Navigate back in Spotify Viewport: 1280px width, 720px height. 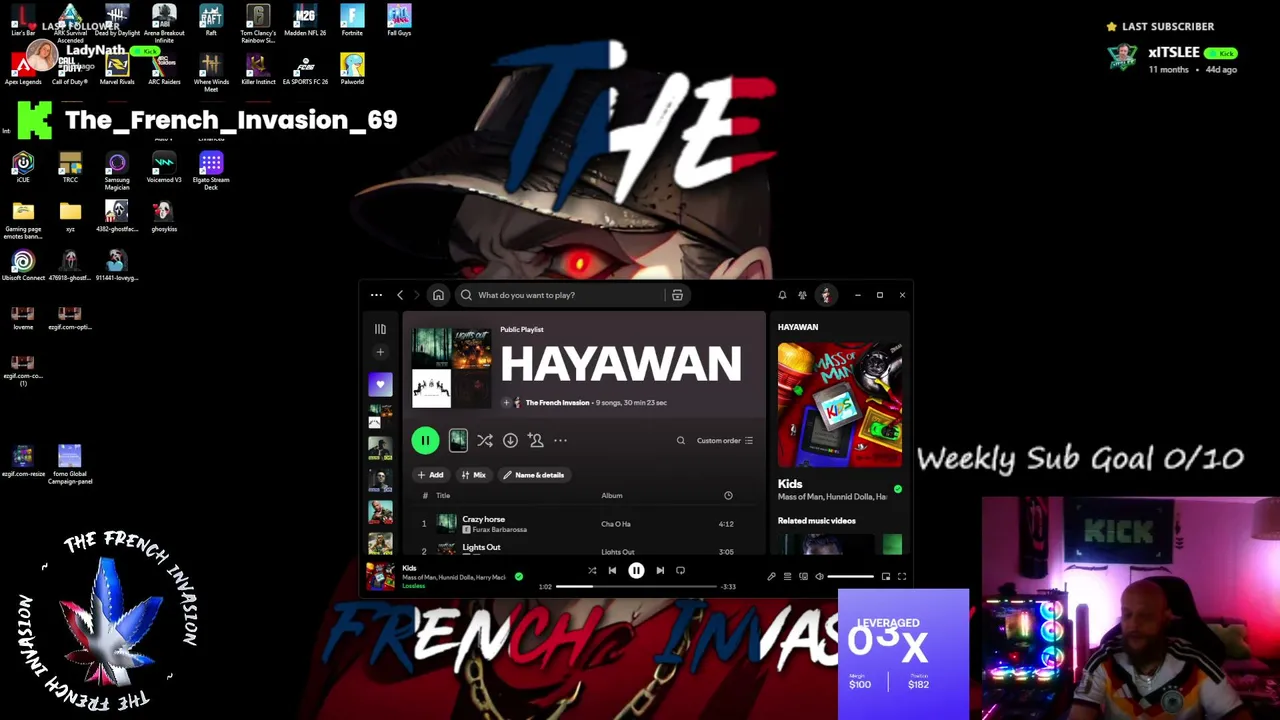pyautogui.click(x=400, y=295)
